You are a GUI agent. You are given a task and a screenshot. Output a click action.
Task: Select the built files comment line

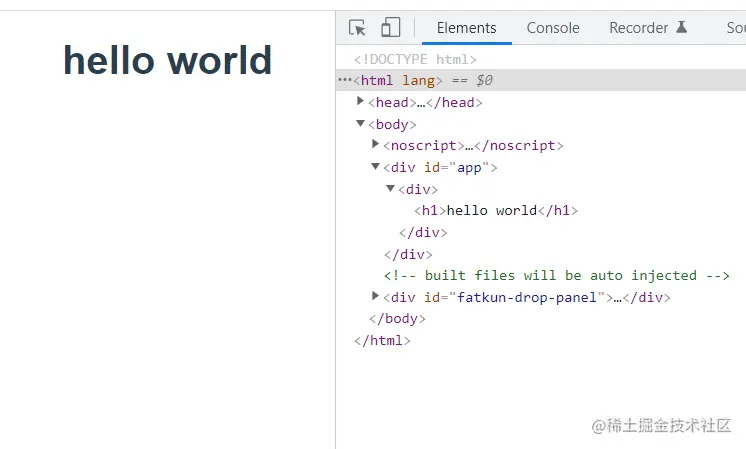click(557, 276)
